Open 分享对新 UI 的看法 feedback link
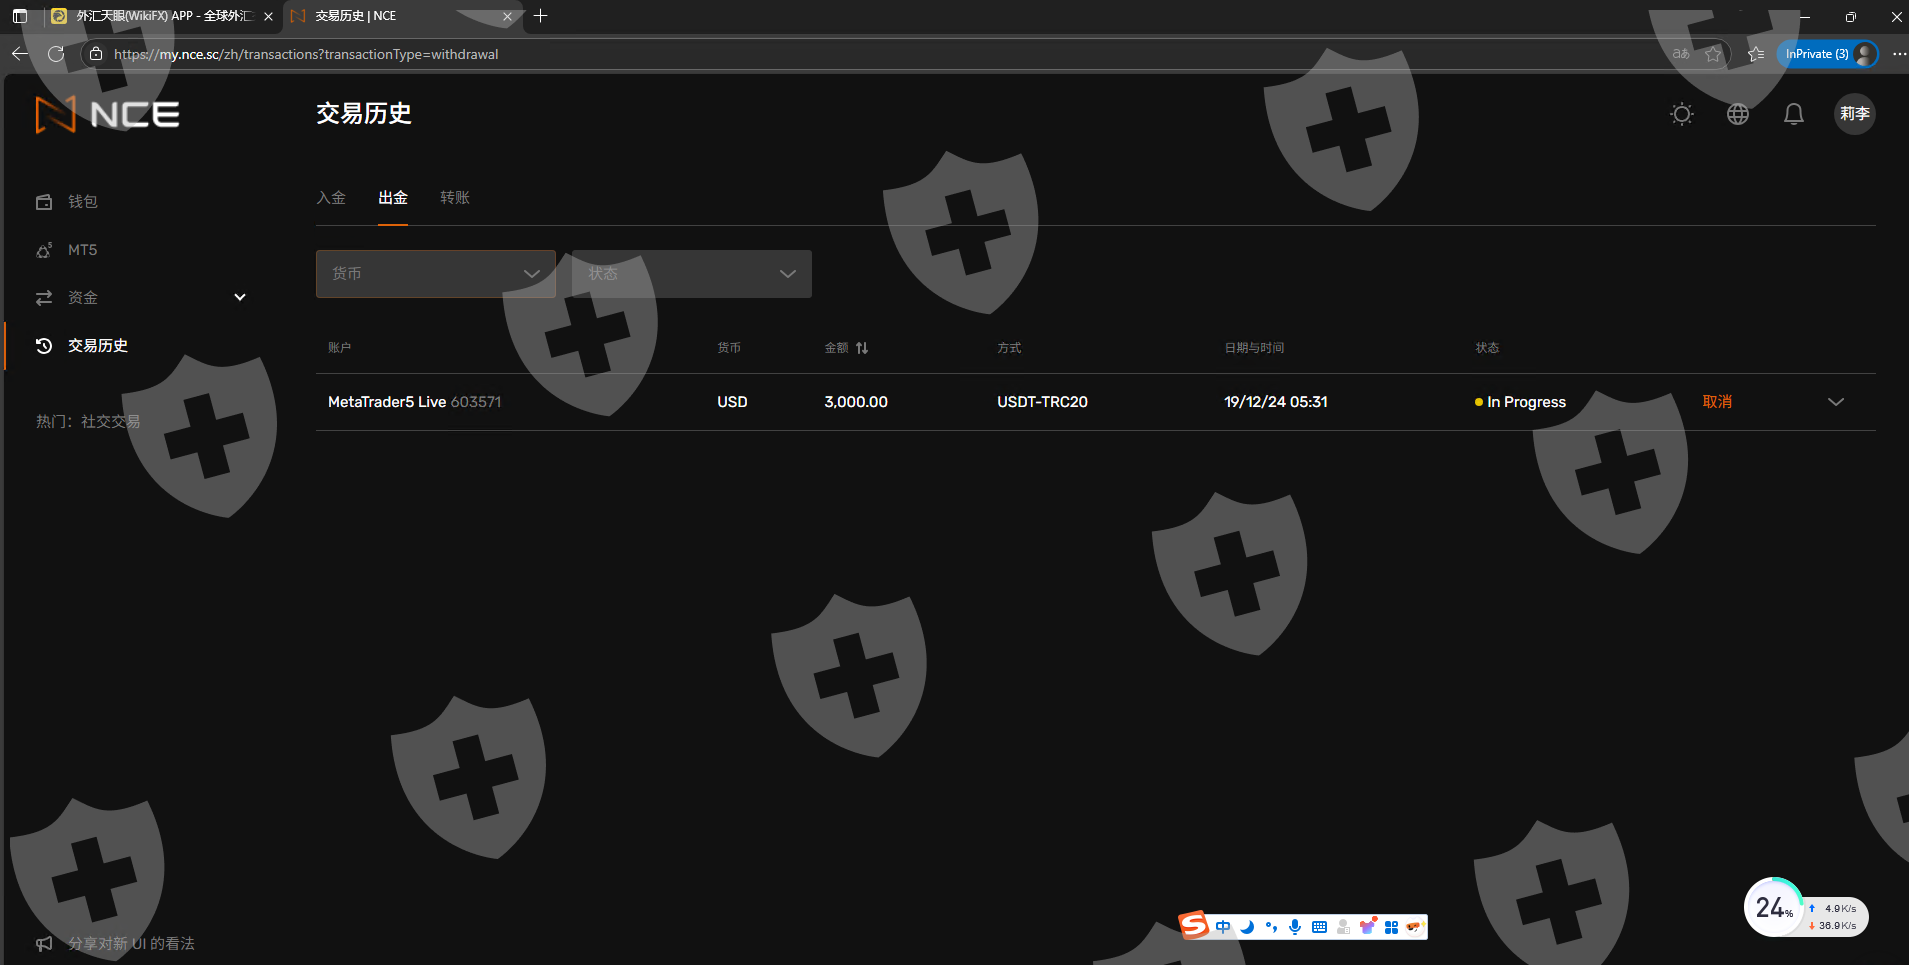 pyautogui.click(x=130, y=943)
